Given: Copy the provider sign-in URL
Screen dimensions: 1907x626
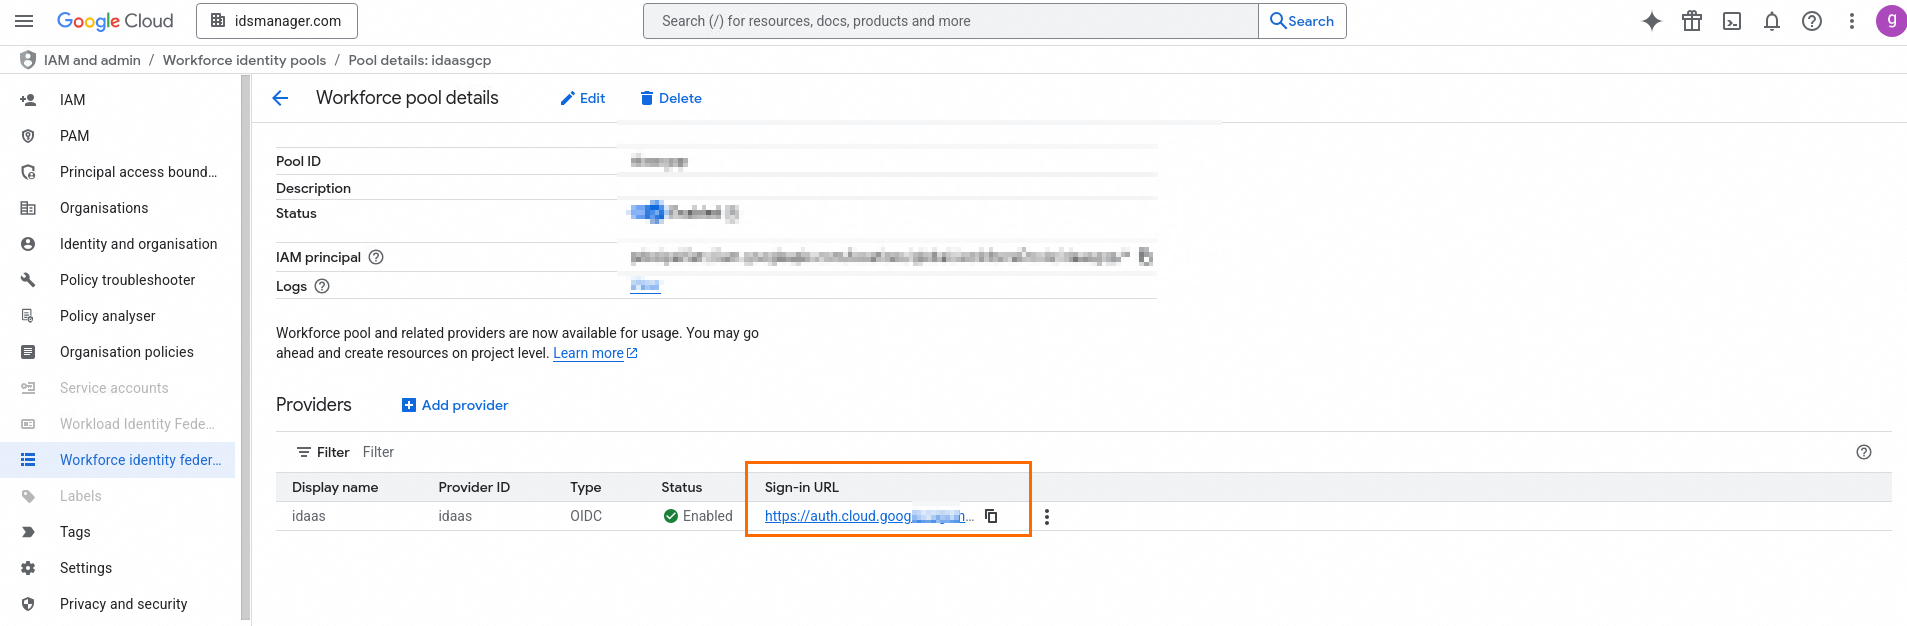Looking at the screenshot, I should [991, 516].
